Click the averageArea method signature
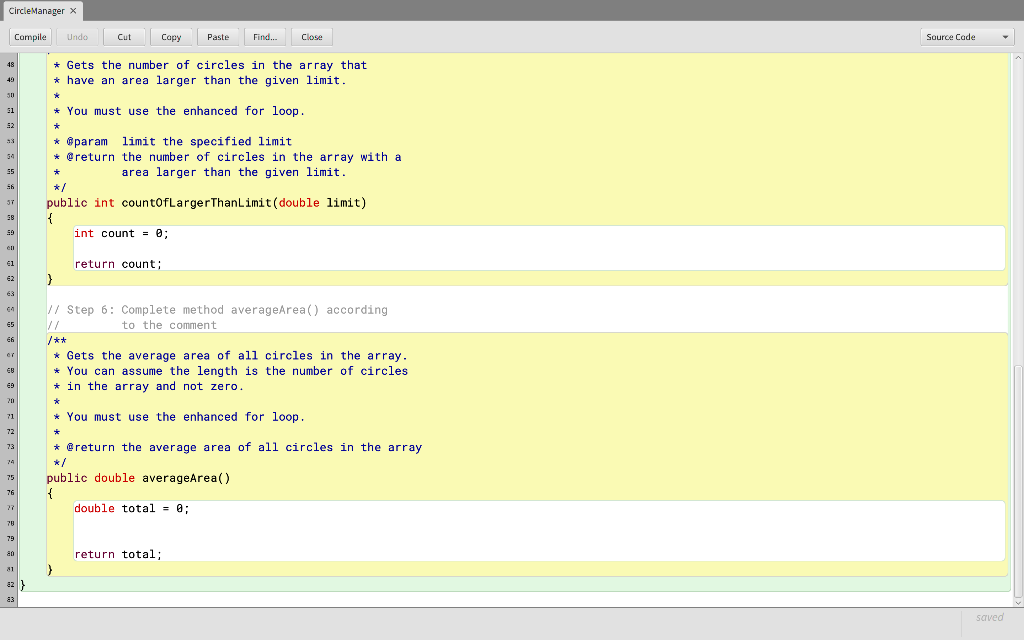Viewport: 1024px width, 640px height. click(140, 477)
